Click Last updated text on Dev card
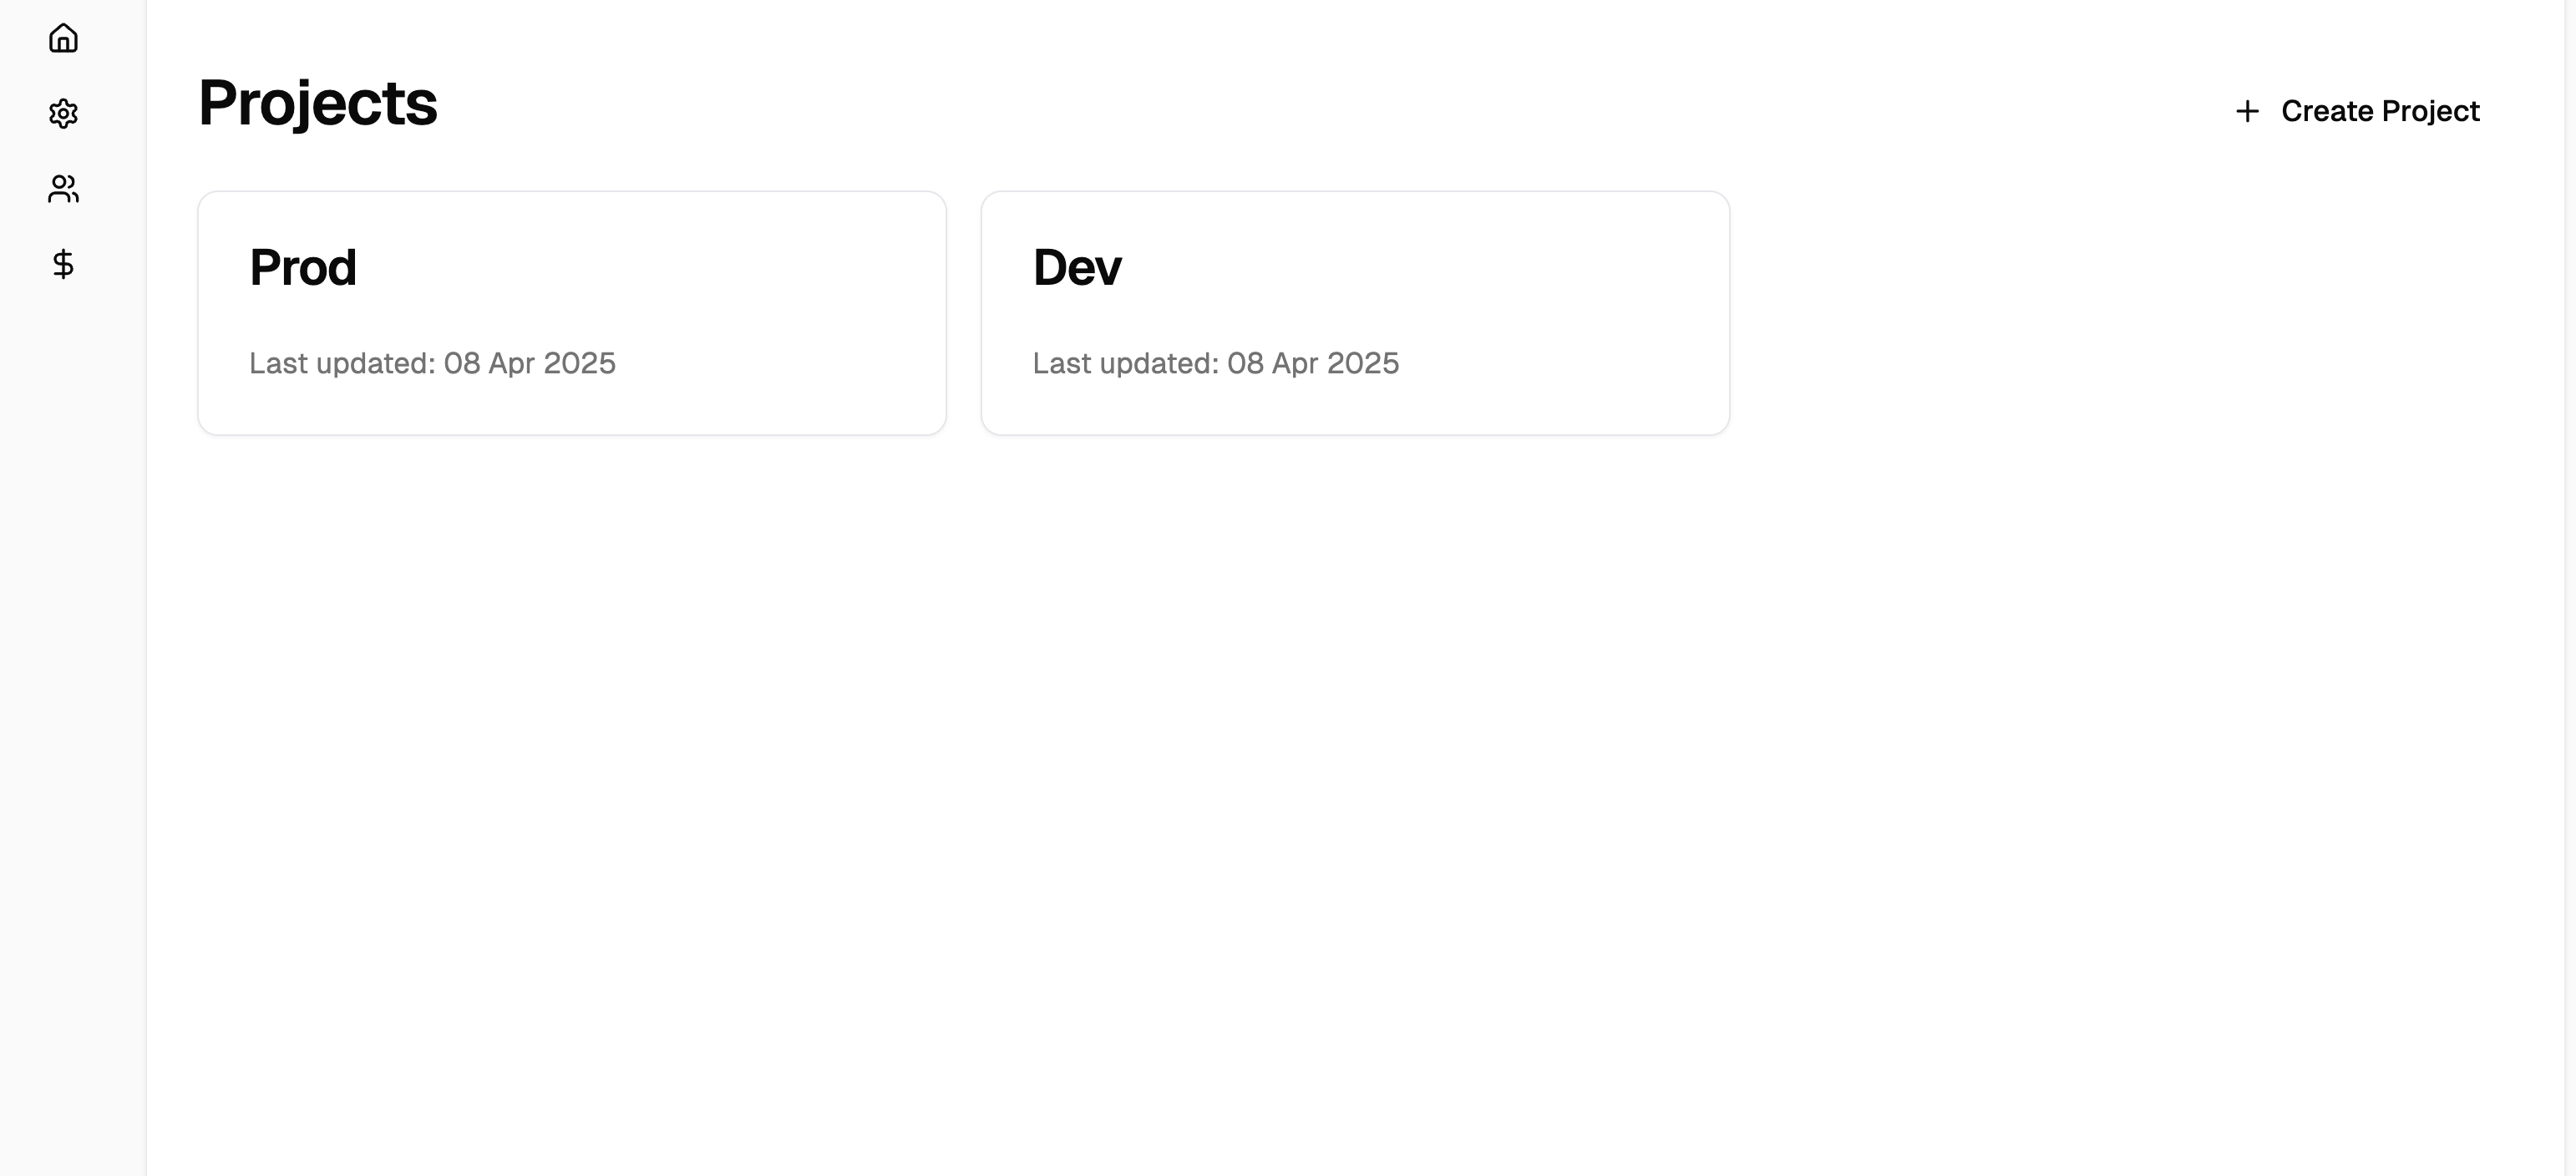Image resolution: width=2576 pixels, height=1176 pixels. pyautogui.click(x=1216, y=363)
